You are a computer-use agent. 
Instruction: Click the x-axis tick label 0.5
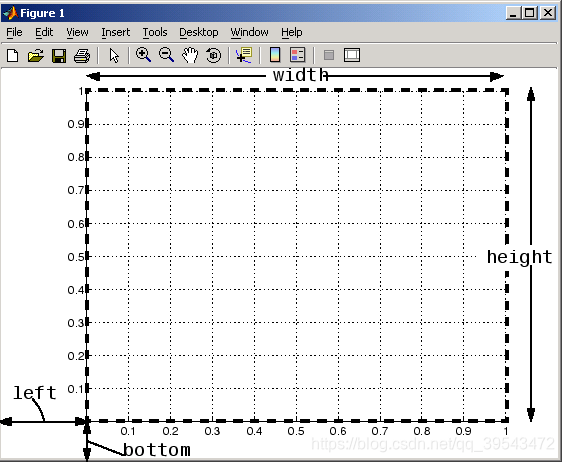coord(296,431)
